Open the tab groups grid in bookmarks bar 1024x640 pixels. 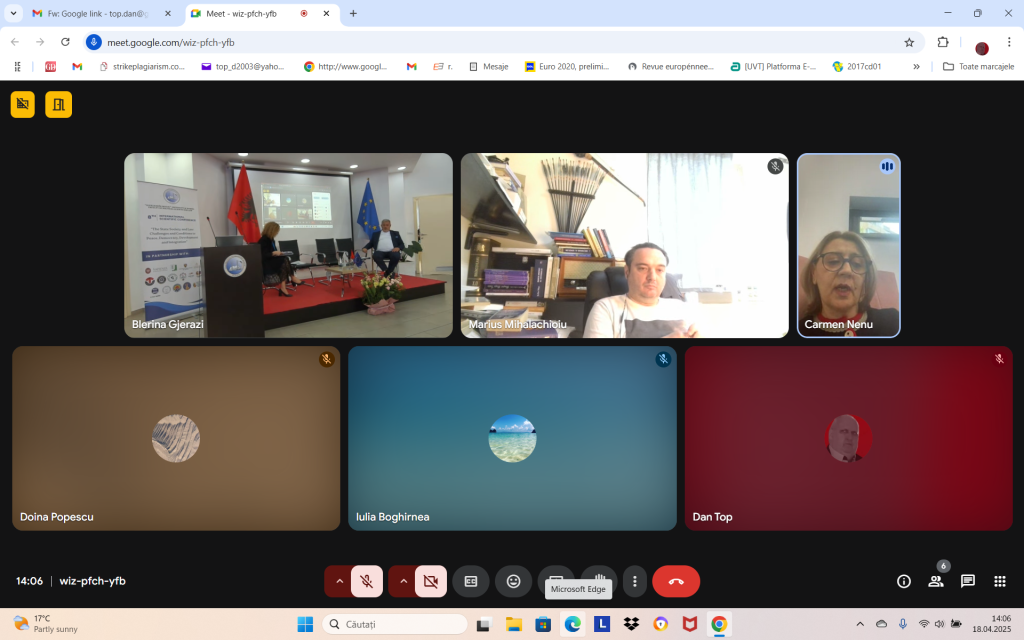pyautogui.click(x=18, y=67)
